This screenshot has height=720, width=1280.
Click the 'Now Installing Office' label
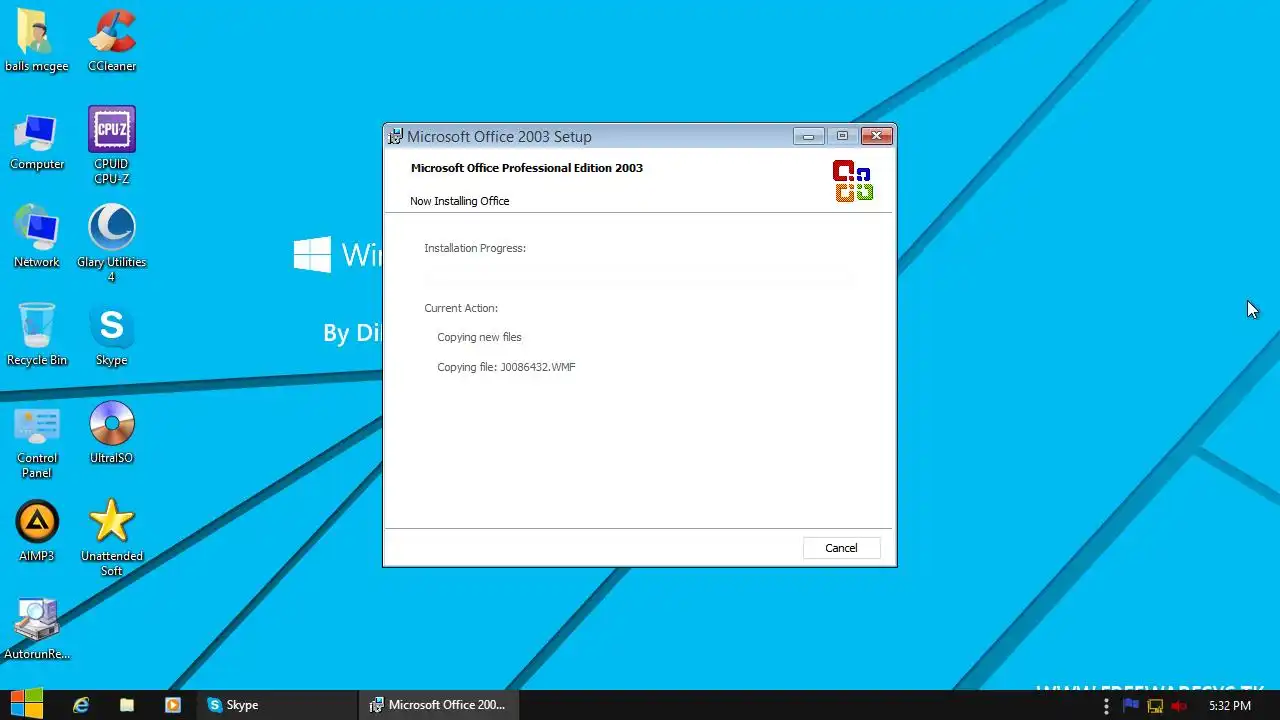point(459,201)
